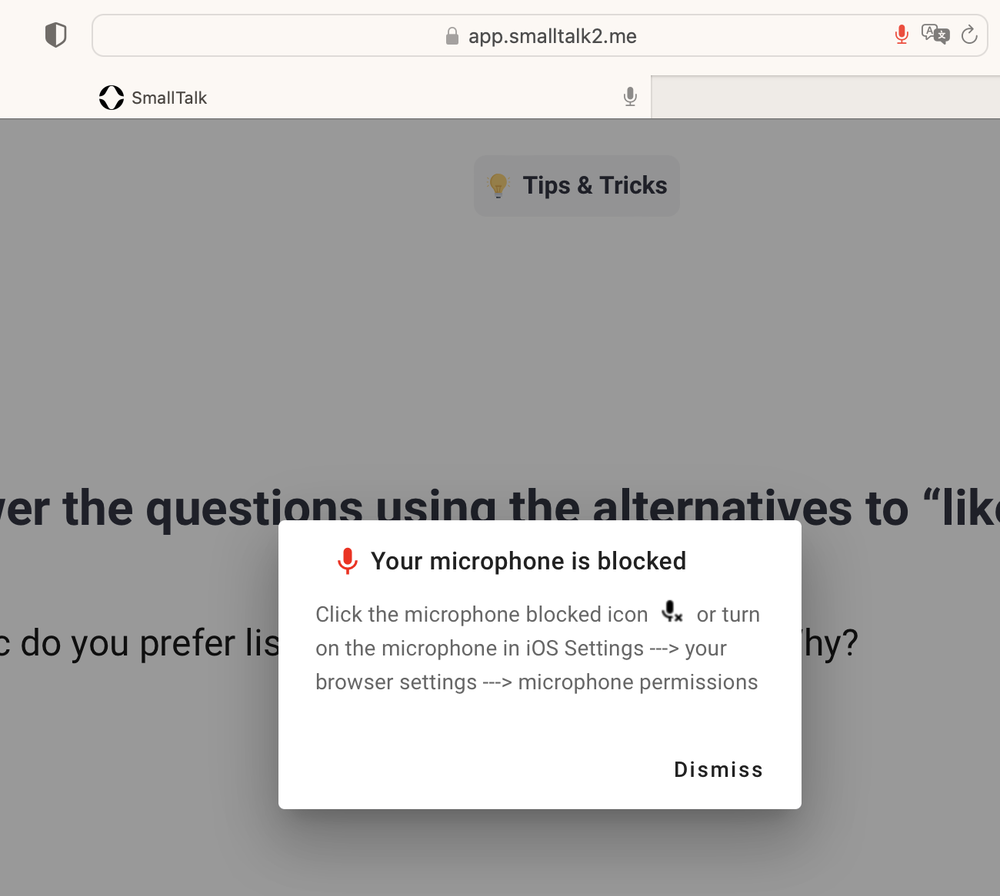
Task: Dismiss the microphone blocked dialog
Action: 718,769
